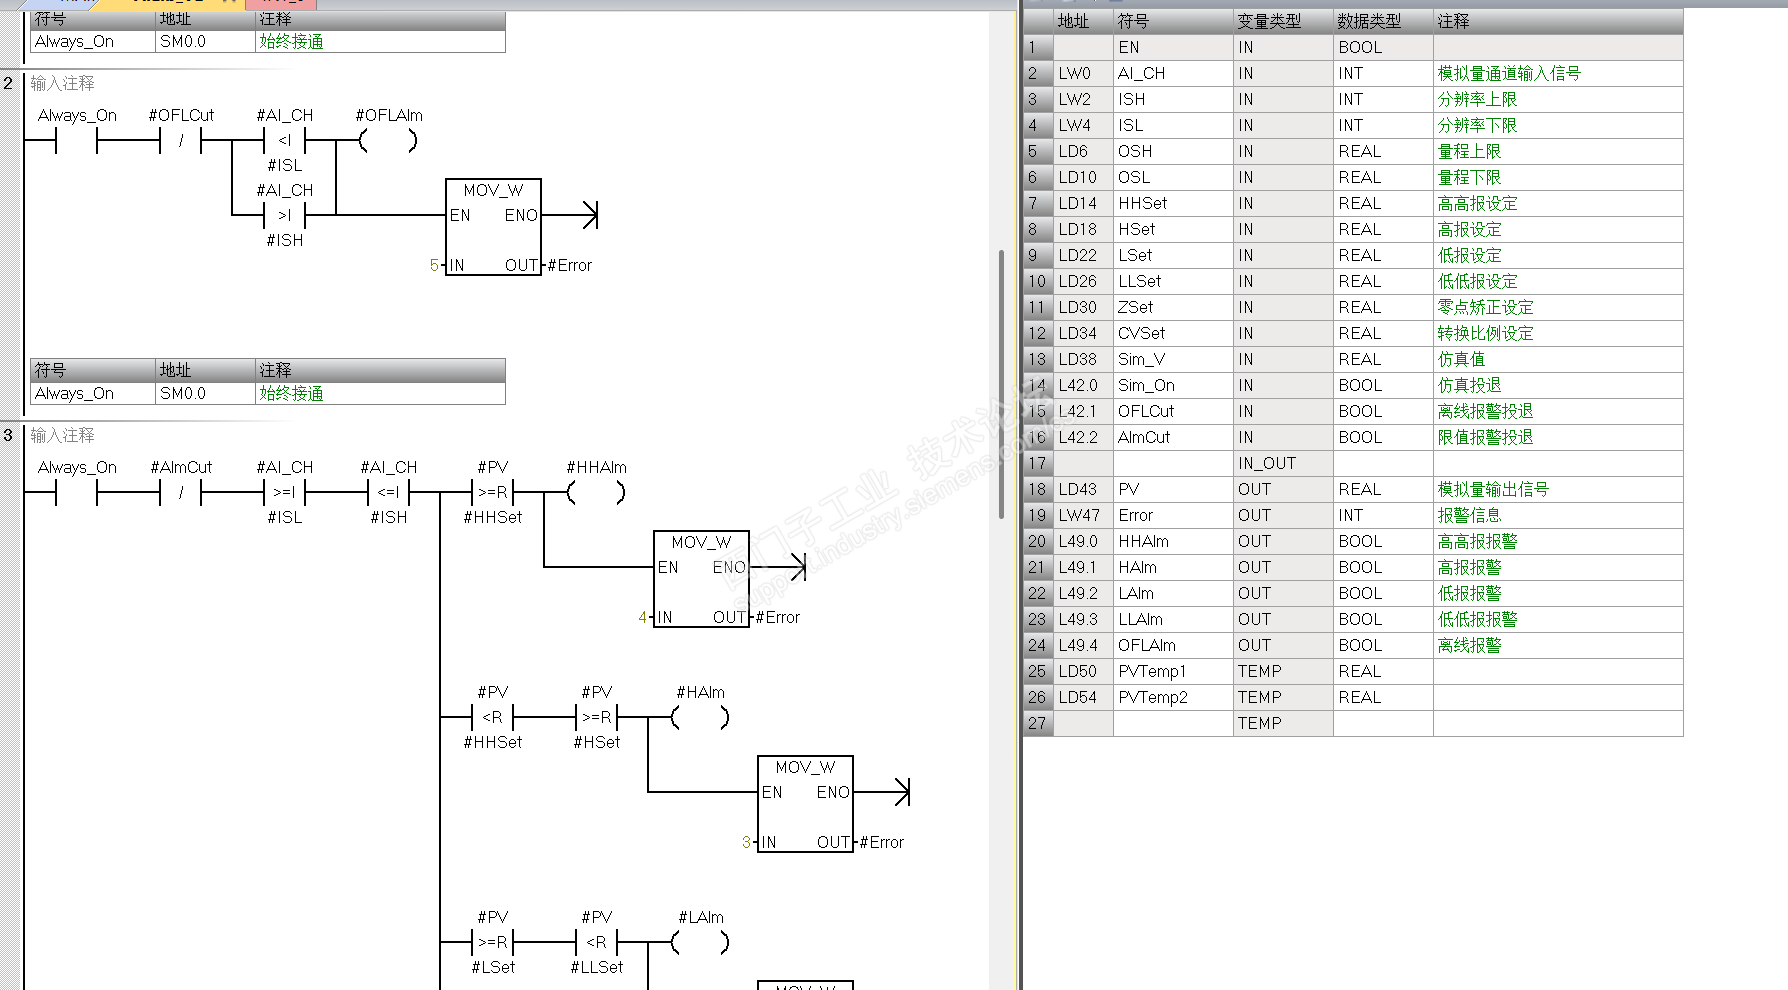Screen dimensions: 1788x990
Task: Click the Sim_V symbol cell
Action: (x=1173, y=359)
